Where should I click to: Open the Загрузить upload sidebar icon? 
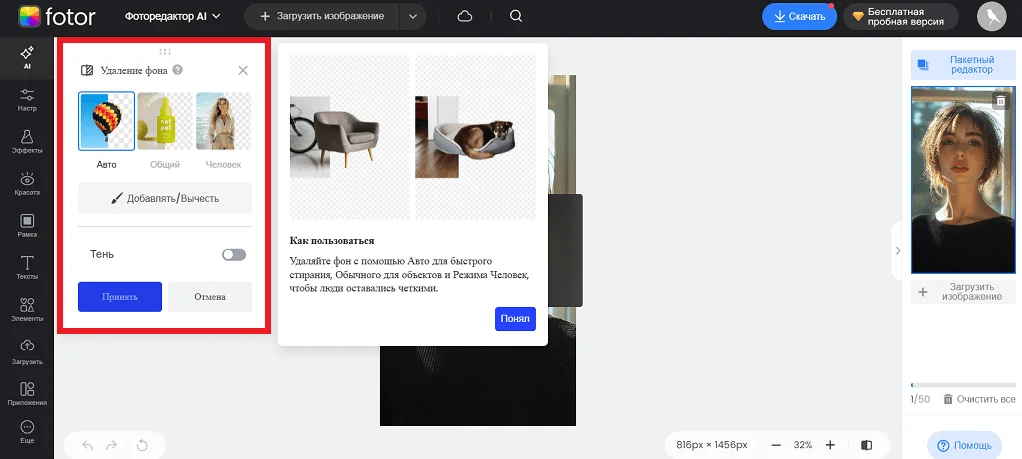pos(27,352)
